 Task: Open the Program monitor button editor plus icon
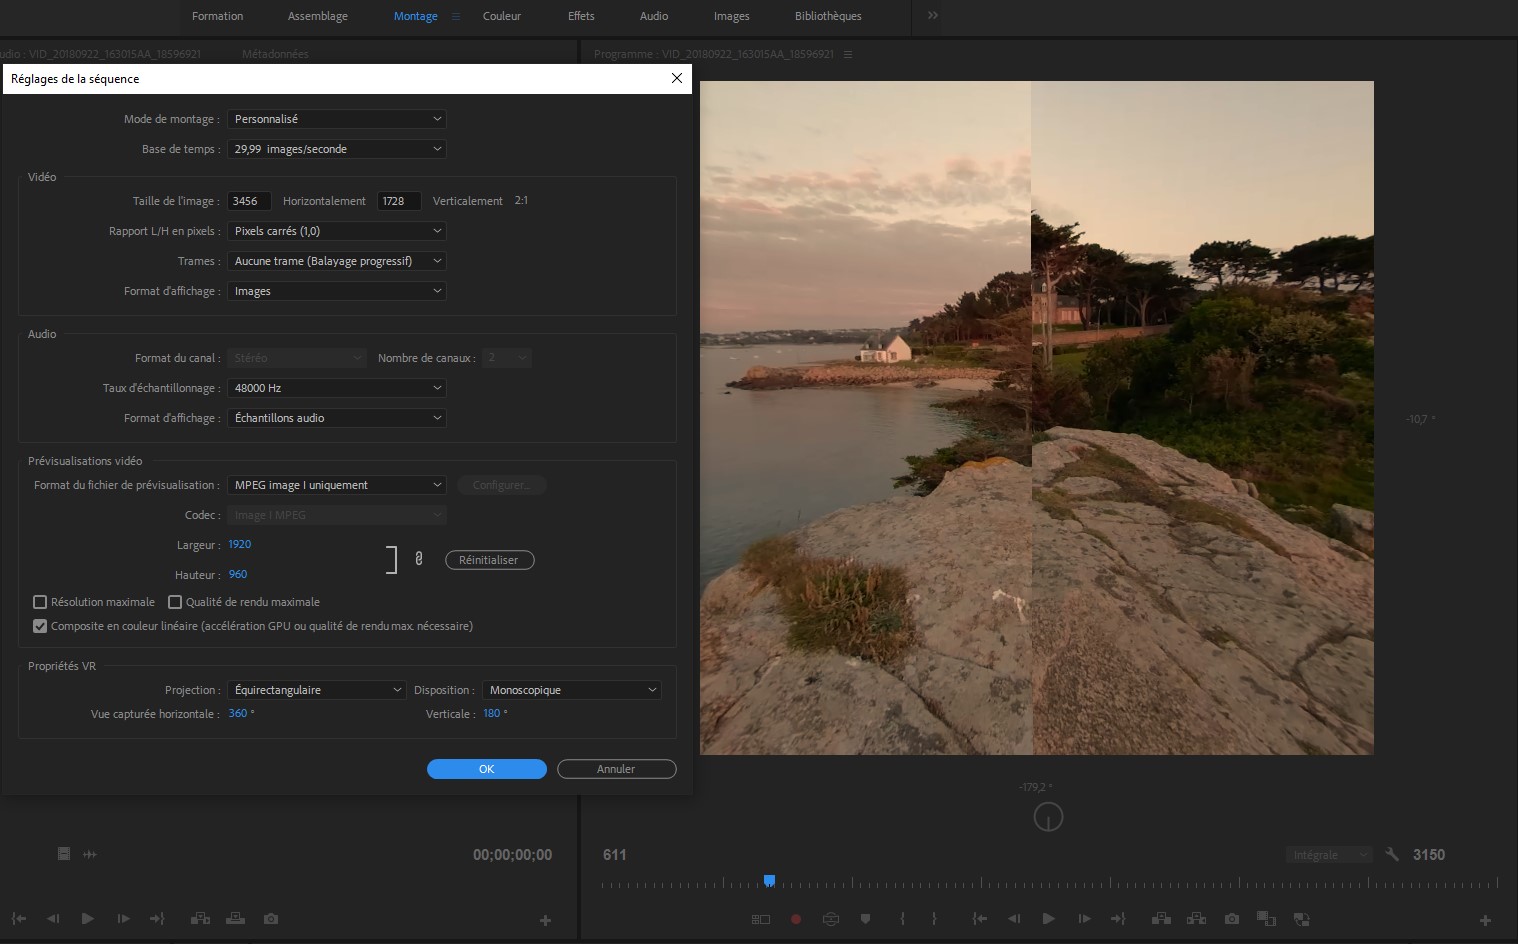pos(1485,920)
